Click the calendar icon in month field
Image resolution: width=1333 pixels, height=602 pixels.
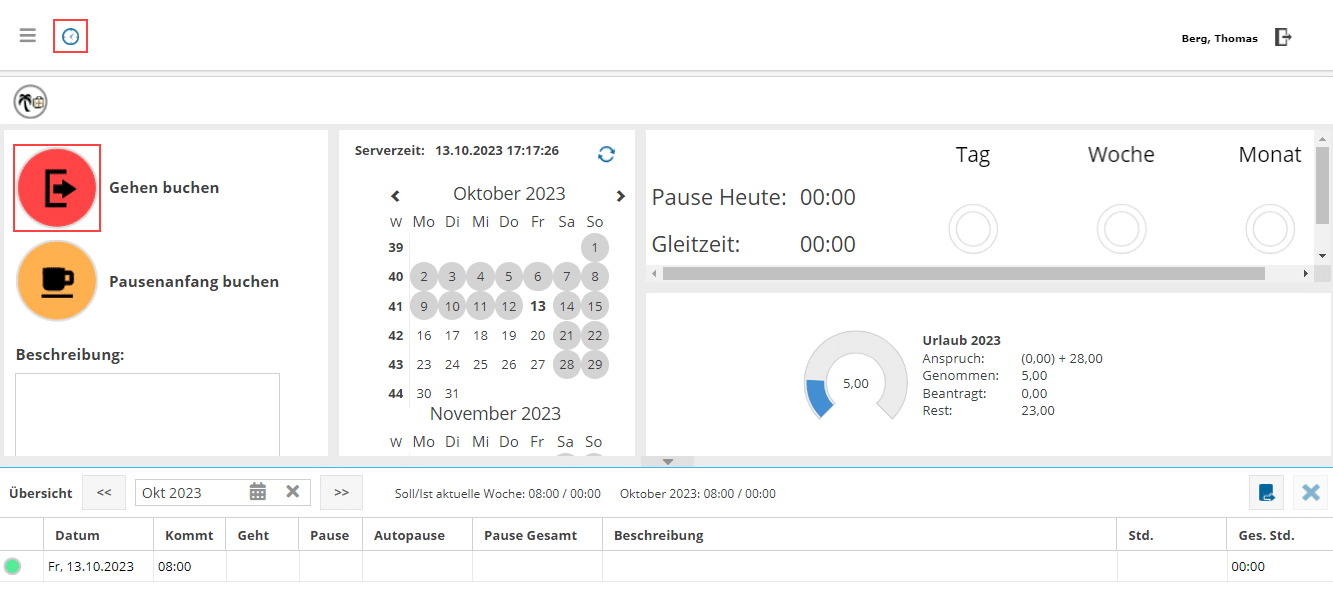click(x=258, y=492)
